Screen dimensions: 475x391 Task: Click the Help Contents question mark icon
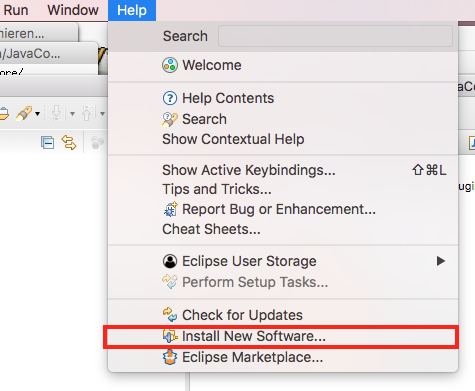tap(170, 98)
